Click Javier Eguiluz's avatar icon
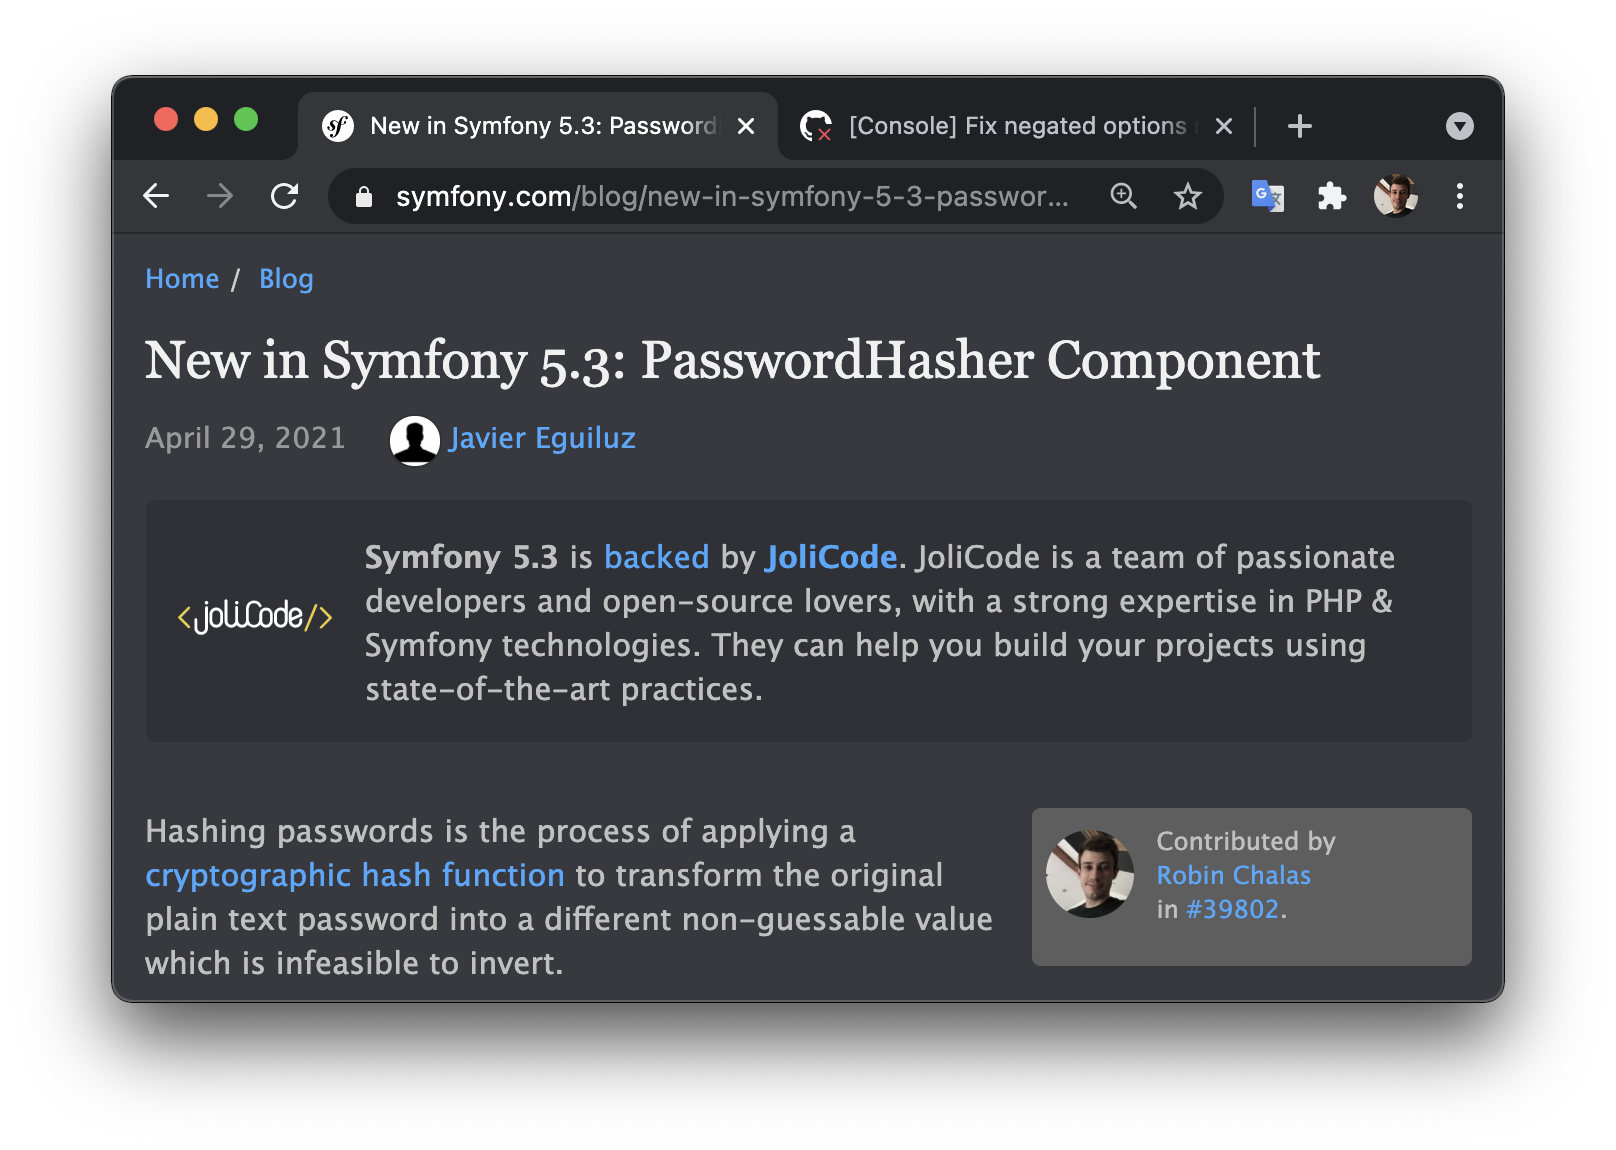Image resolution: width=1616 pixels, height=1150 pixels. tap(415, 440)
